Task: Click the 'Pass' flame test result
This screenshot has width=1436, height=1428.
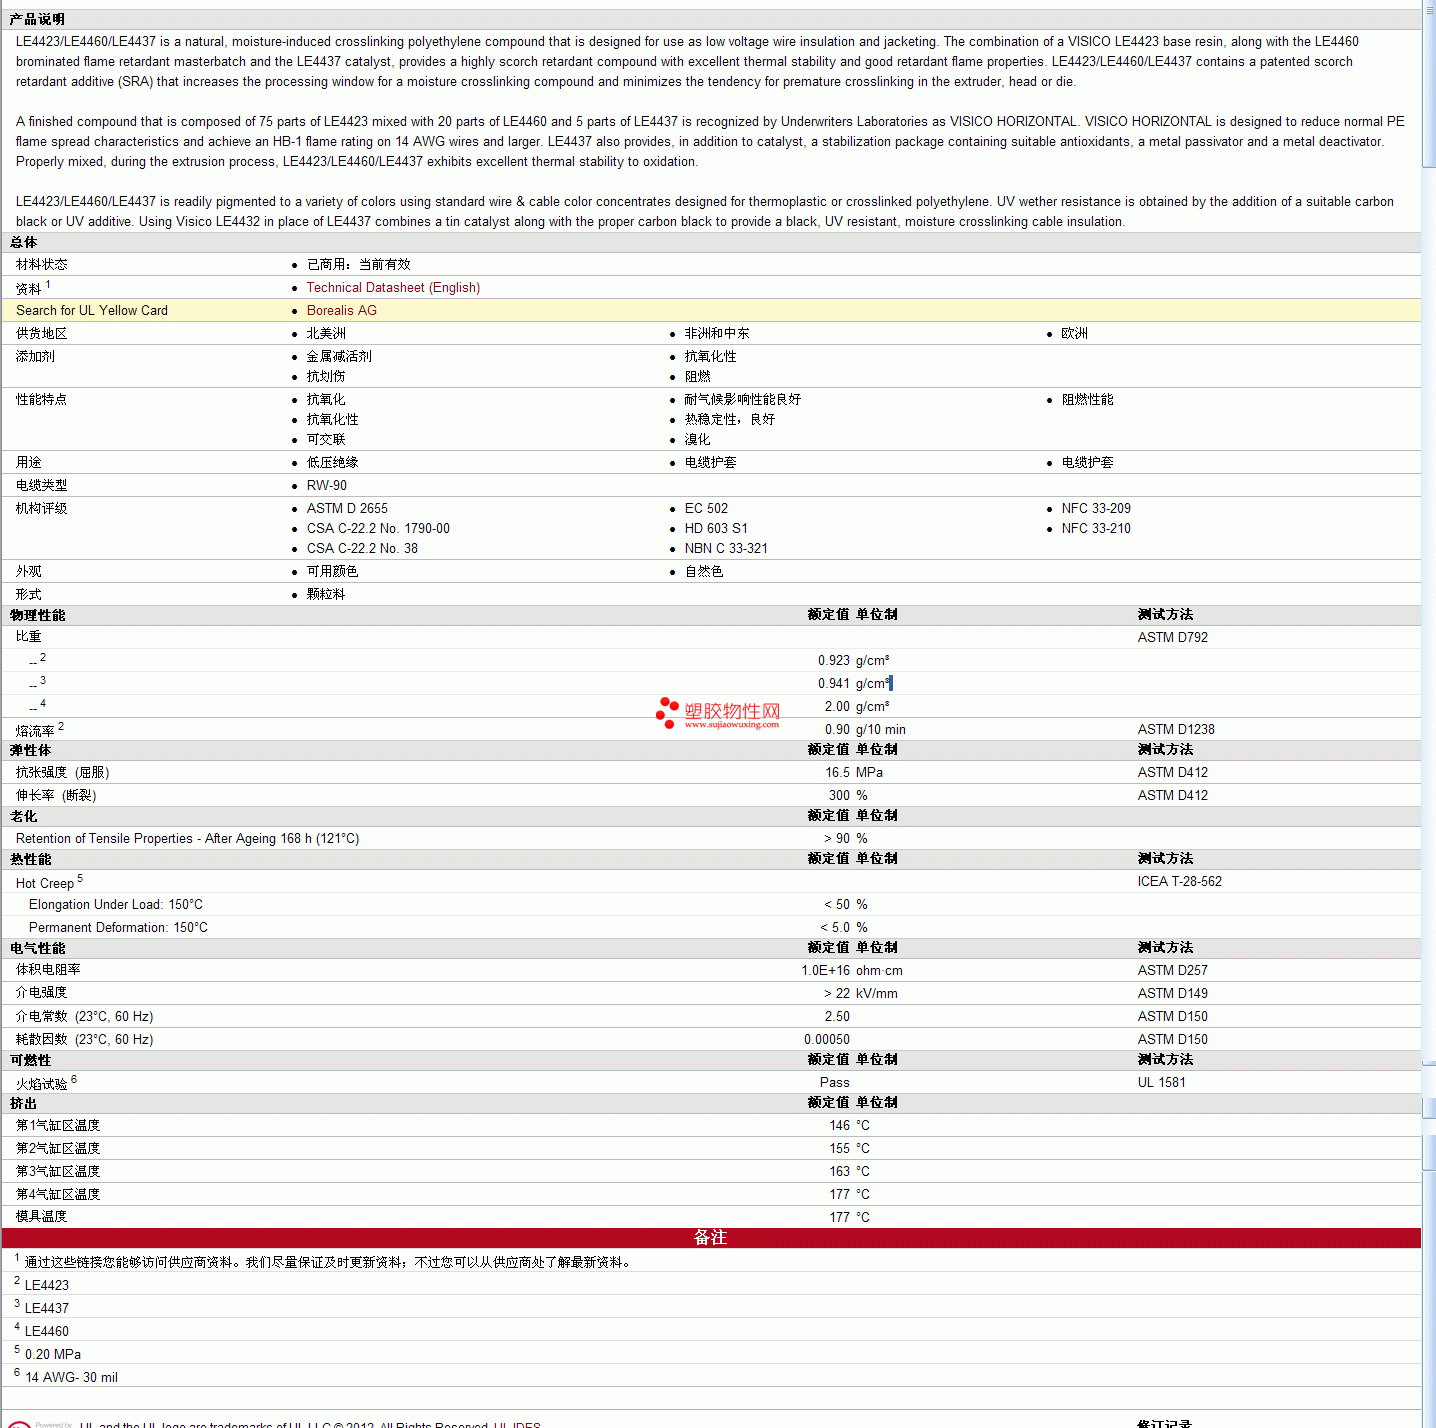Action: 835,1082
